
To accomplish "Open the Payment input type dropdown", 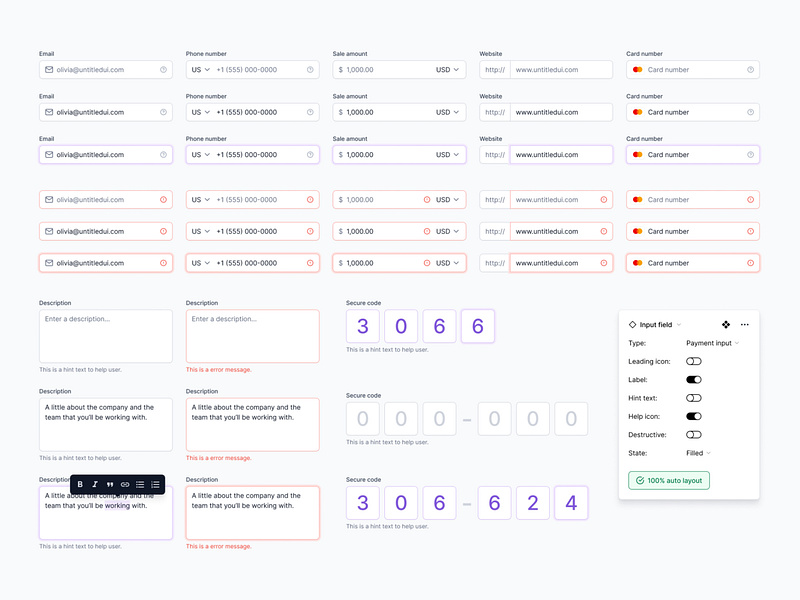I will click(x=711, y=343).
